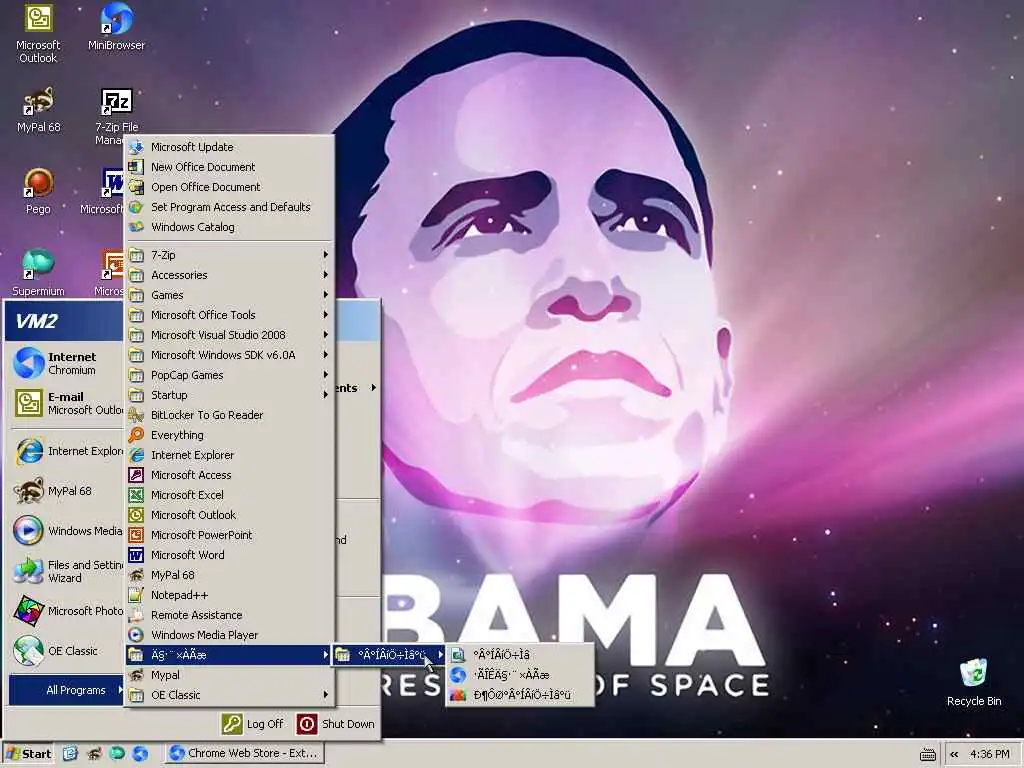Screen dimensions: 1024x768
Task: Expand PopCap Games folder
Action: click(x=229, y=375)
